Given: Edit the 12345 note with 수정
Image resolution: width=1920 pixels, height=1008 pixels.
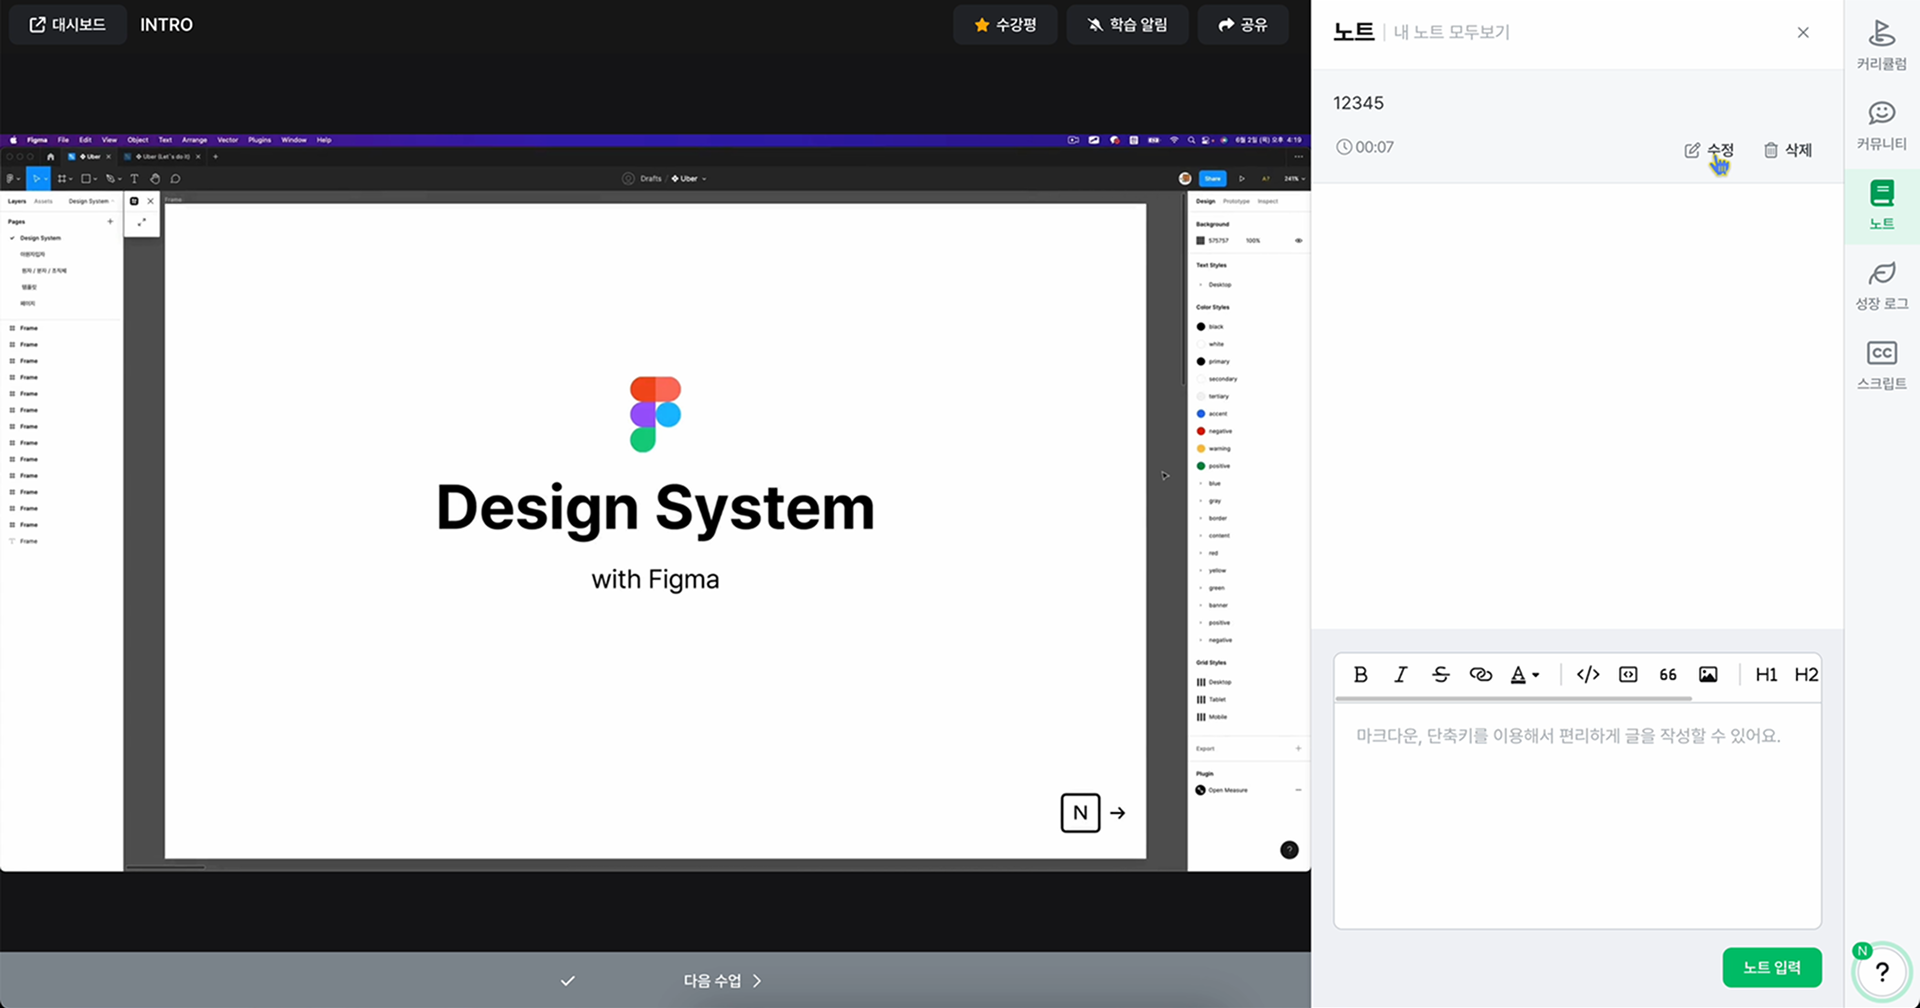Looking at the screenshot, I should click(1709, 150).
